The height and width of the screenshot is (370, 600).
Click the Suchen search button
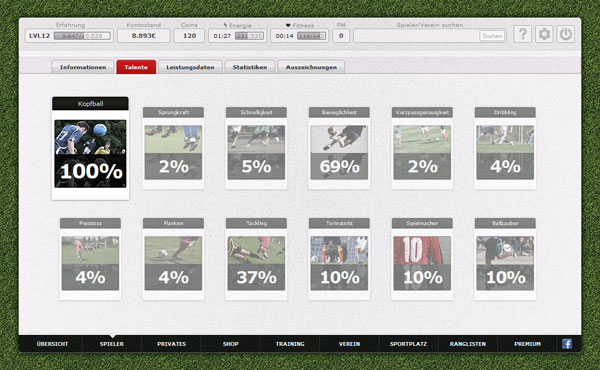pyautogui.click(x=492, y=36)
